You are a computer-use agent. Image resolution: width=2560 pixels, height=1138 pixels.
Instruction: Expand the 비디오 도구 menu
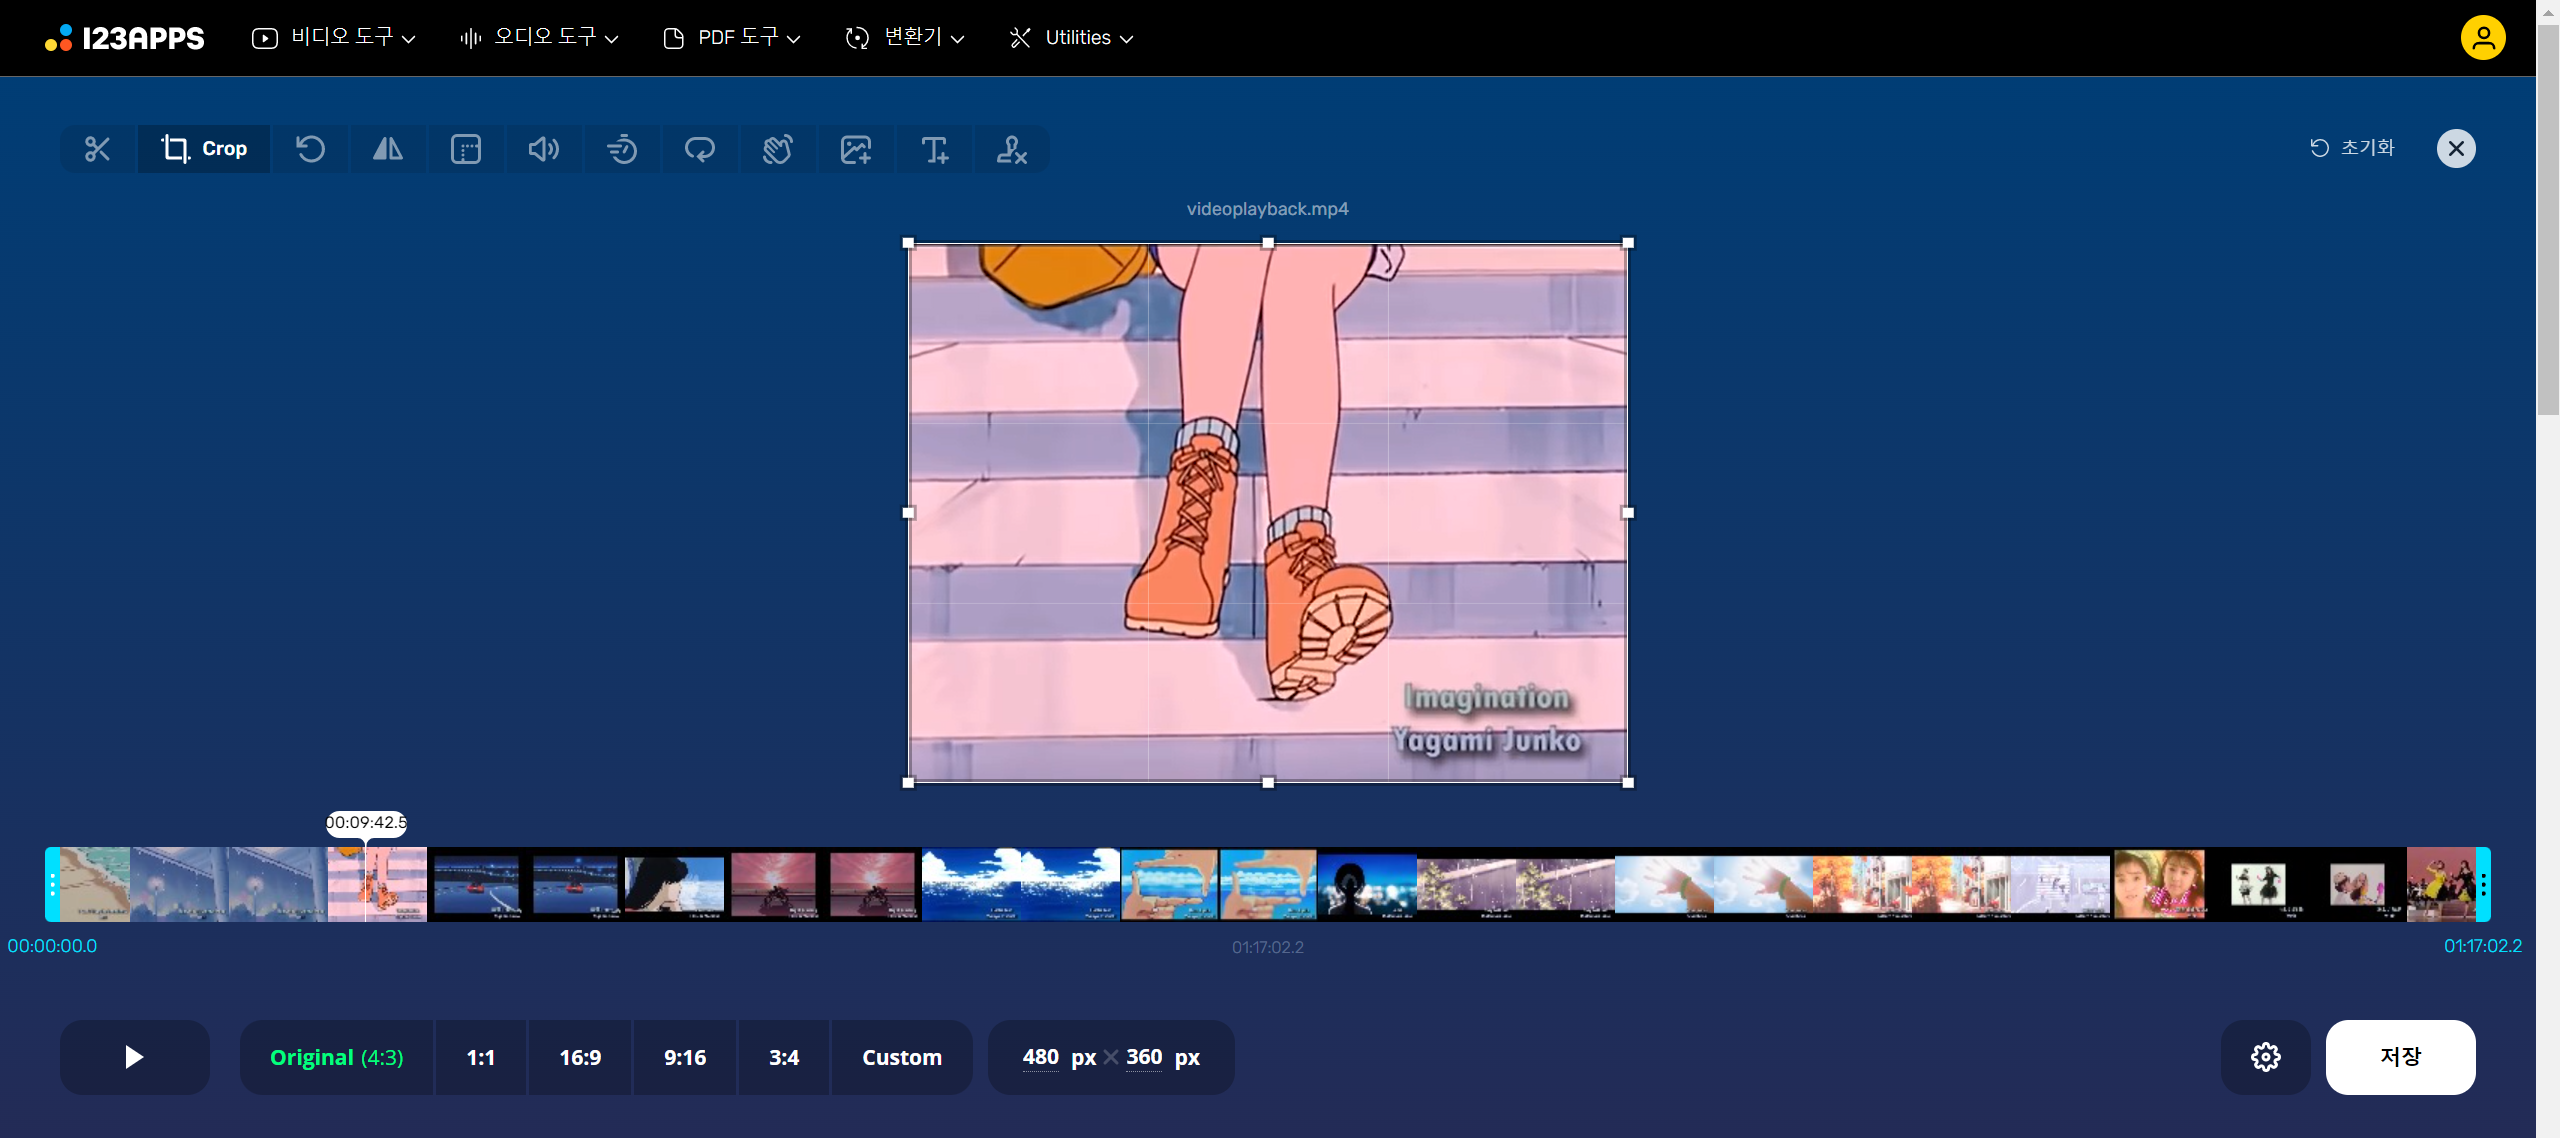(x=334, y=38)
